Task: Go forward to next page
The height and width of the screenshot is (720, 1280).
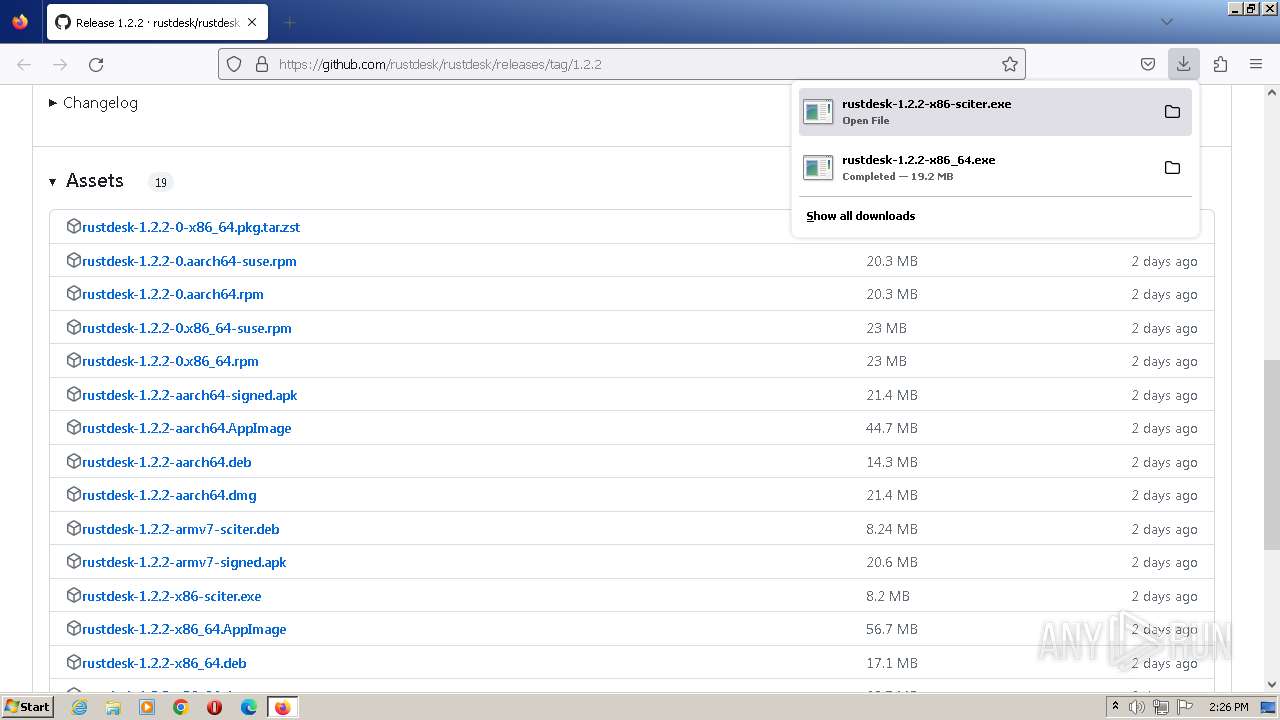Action: tap(60, 64)
